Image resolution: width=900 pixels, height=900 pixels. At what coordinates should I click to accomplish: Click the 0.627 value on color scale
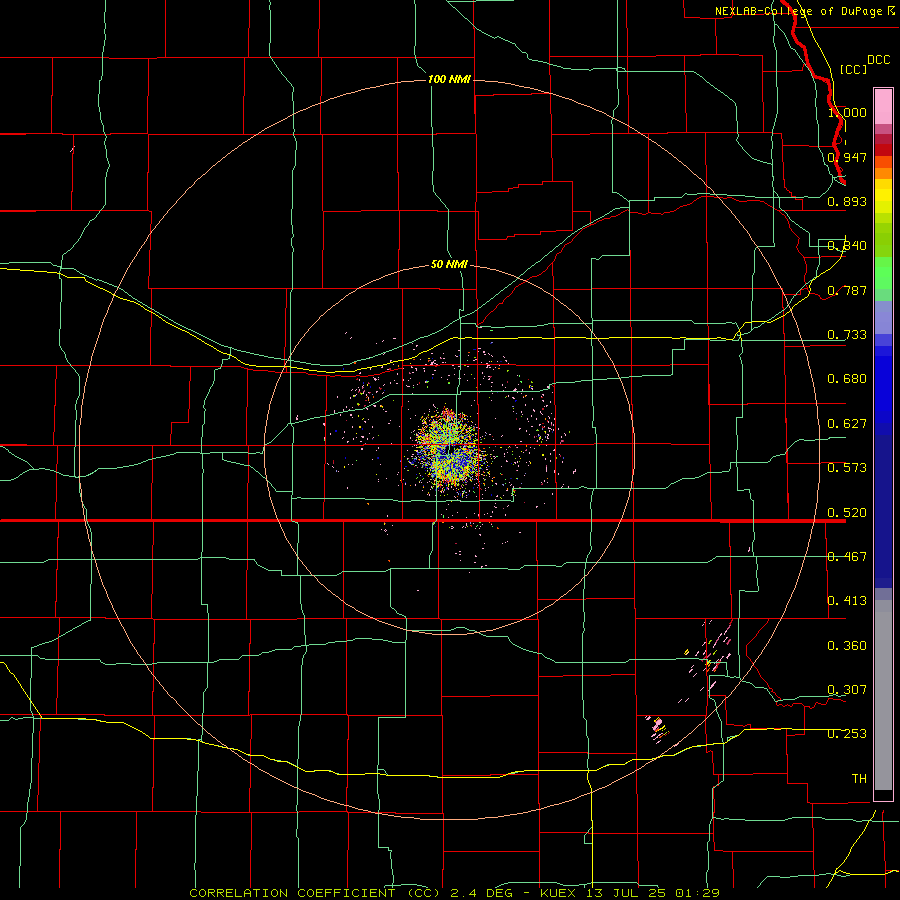click(x=847, y=424)
